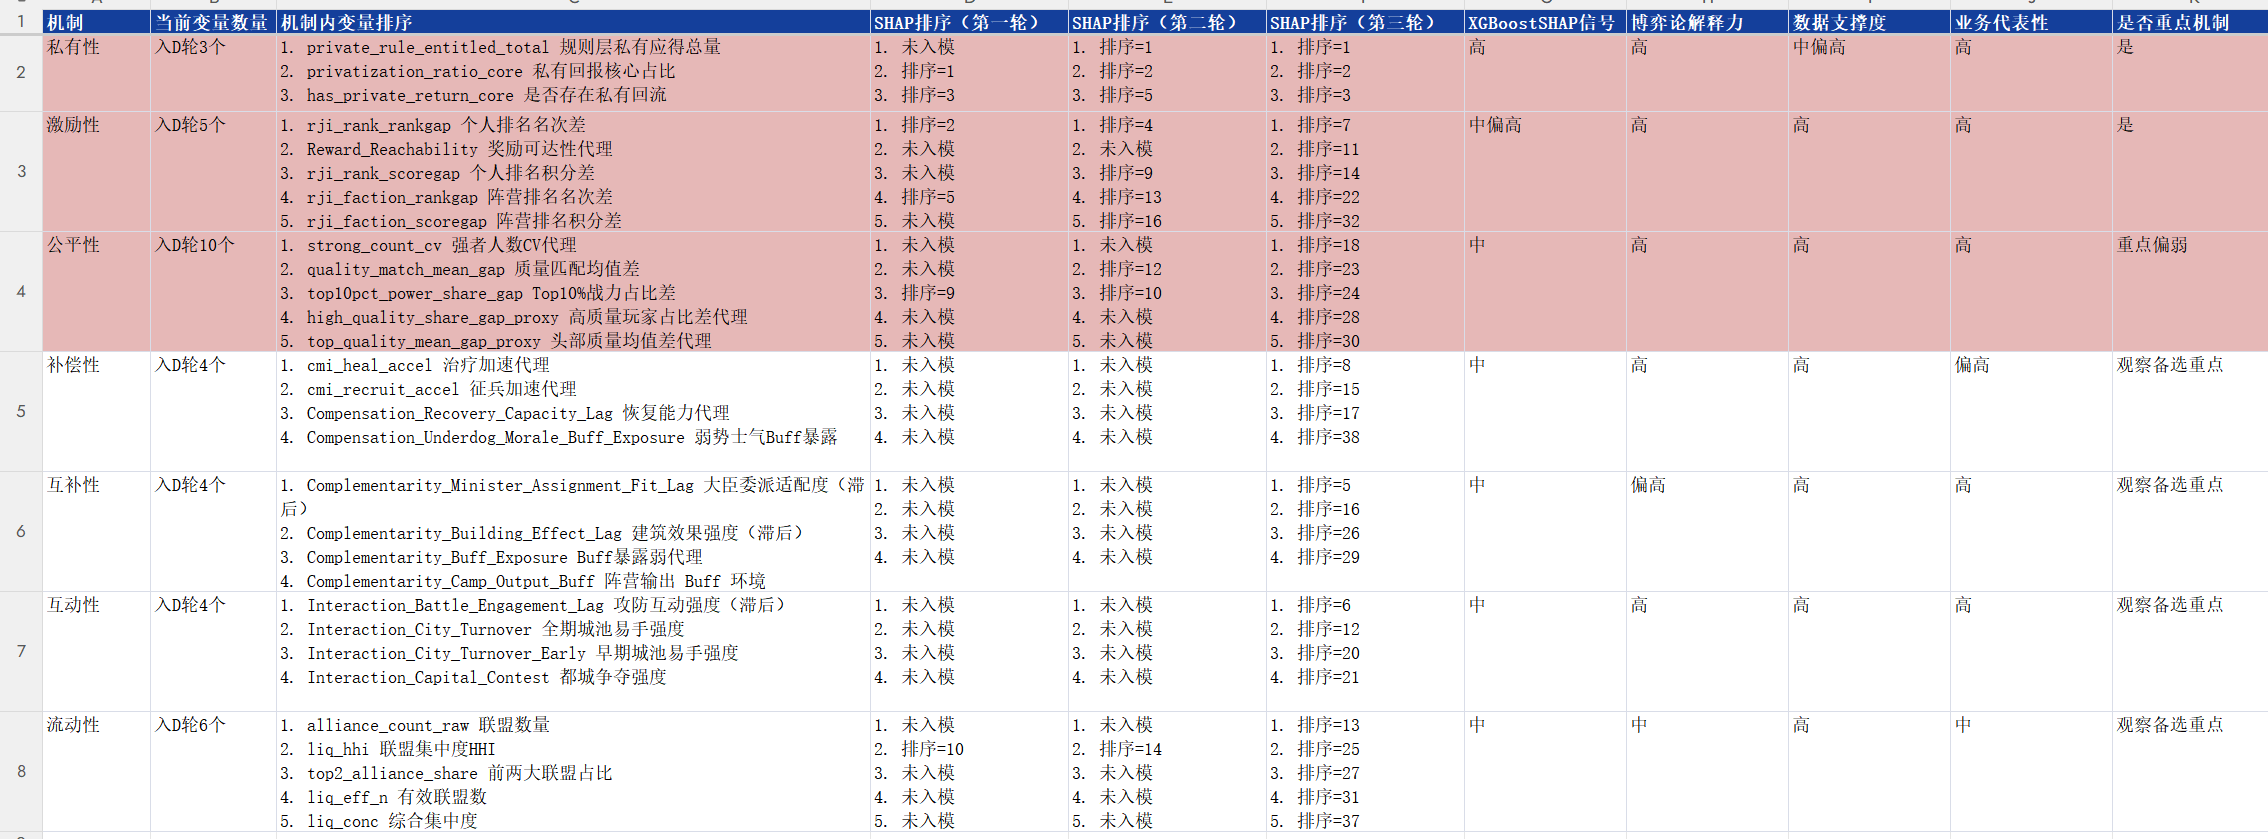
Task: Click the 中偏高 XGBoostSHAP信号 cell
Action: click(1545, 171)
